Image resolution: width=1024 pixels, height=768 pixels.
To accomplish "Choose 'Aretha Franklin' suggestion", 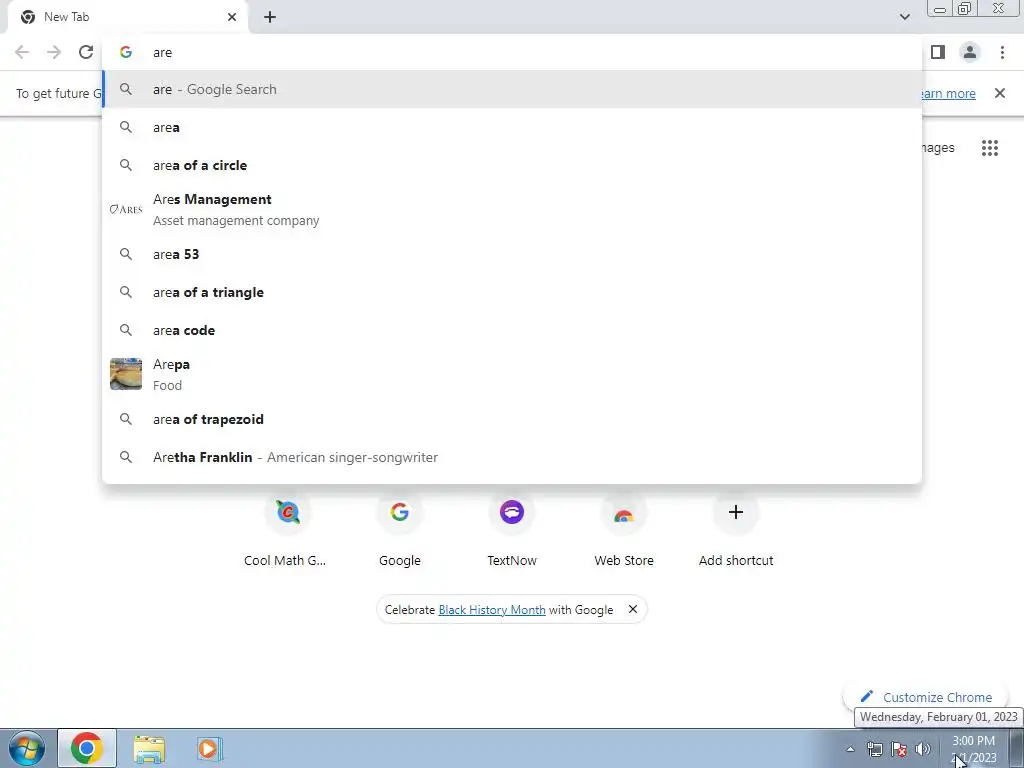I will point(512,457).
